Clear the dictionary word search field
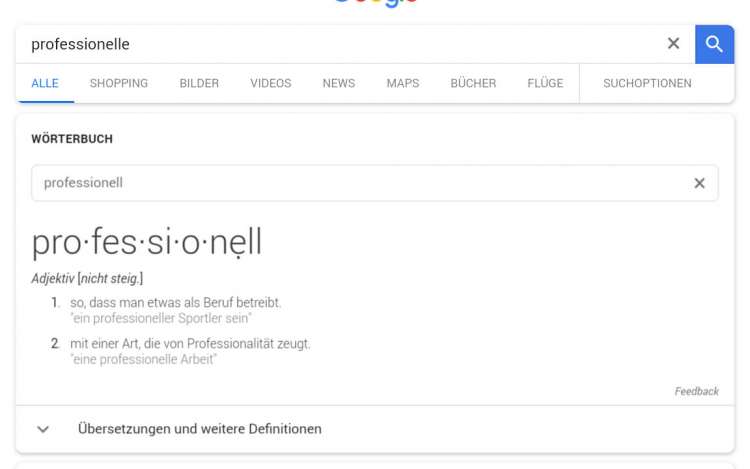Image resolution: width=750 pixels, height=469 pixels. (x=699, y=183)
